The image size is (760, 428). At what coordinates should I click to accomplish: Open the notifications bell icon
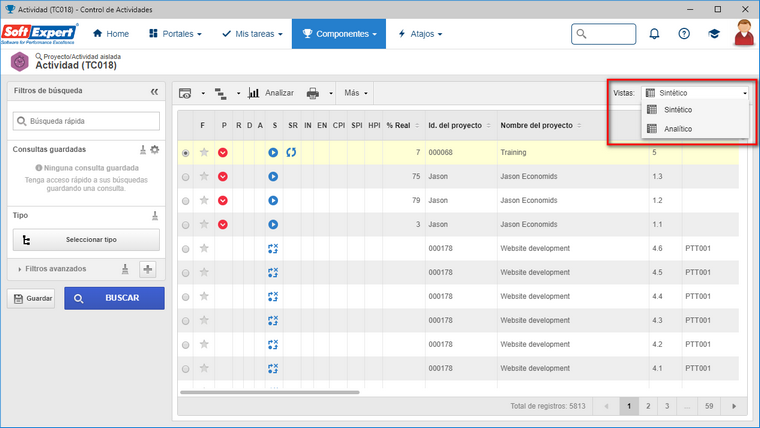click(x=654, y=34)
